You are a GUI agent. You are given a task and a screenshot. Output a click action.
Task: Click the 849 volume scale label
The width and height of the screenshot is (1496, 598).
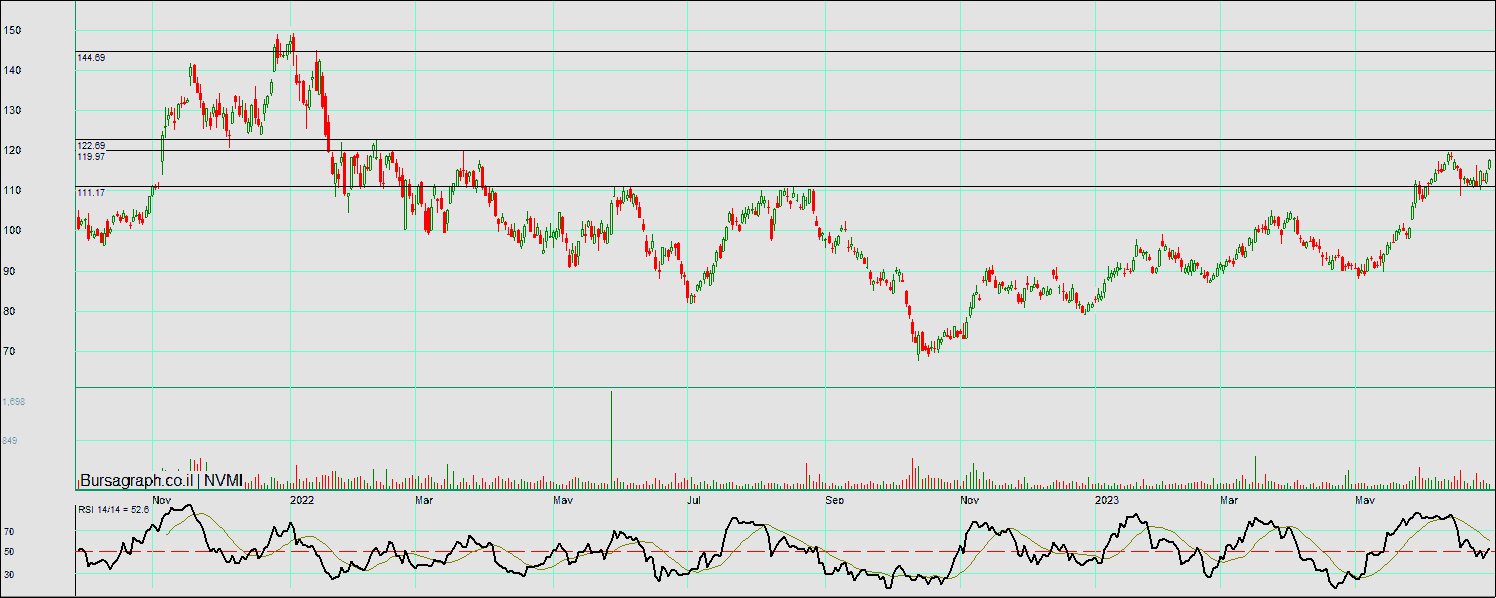click(12, 440)
